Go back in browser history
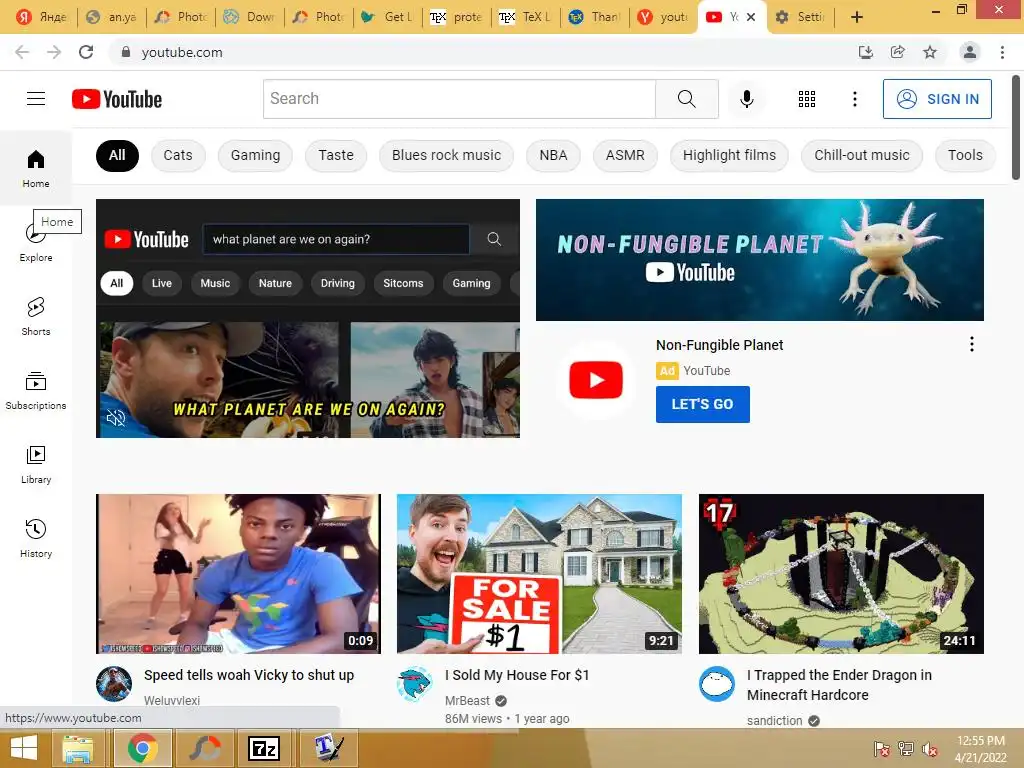The width and height of the screenshot is (1024, 768). coord(22,52)
